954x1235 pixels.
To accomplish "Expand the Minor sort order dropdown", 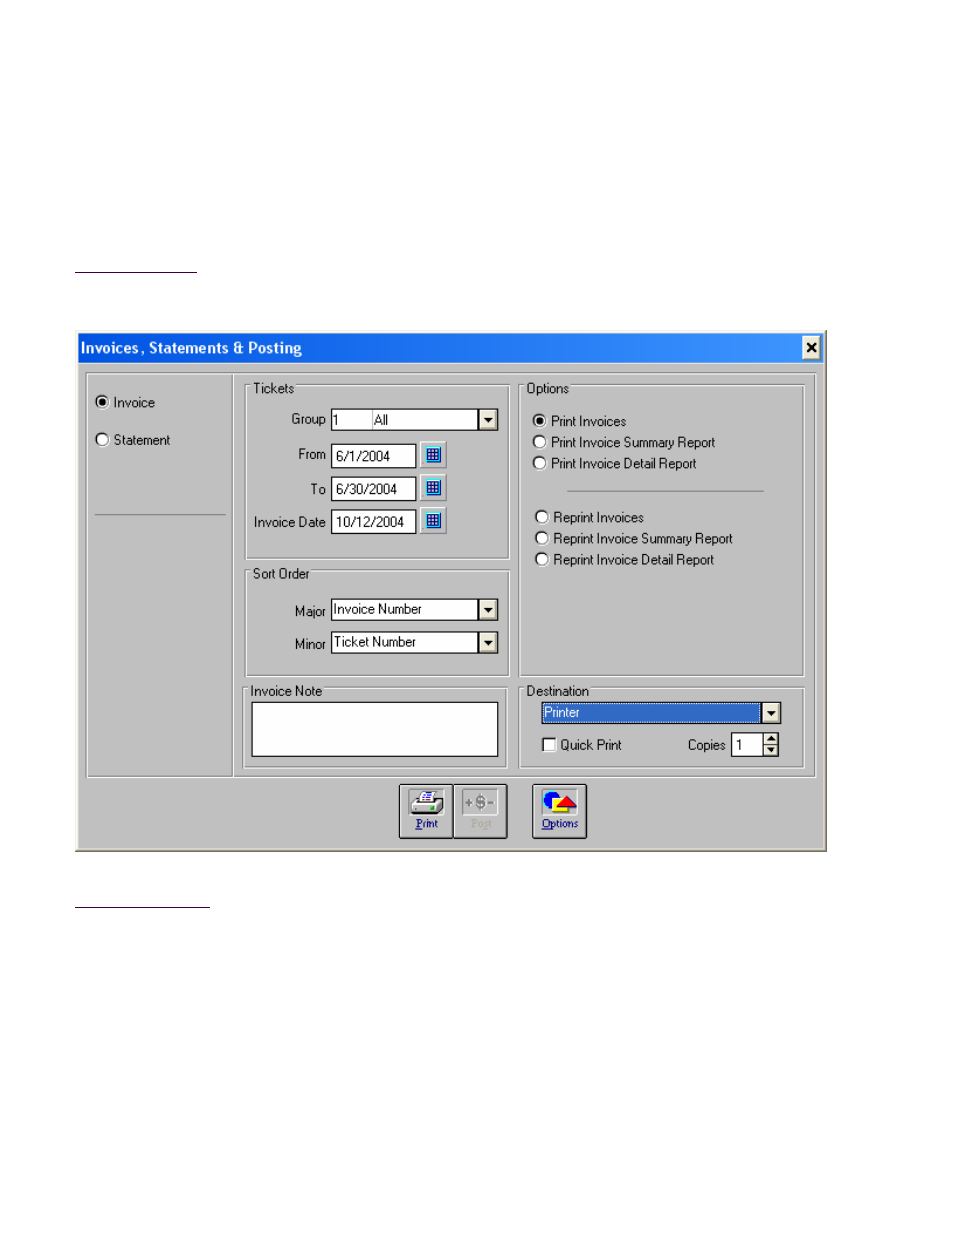I will click(488, 643).
